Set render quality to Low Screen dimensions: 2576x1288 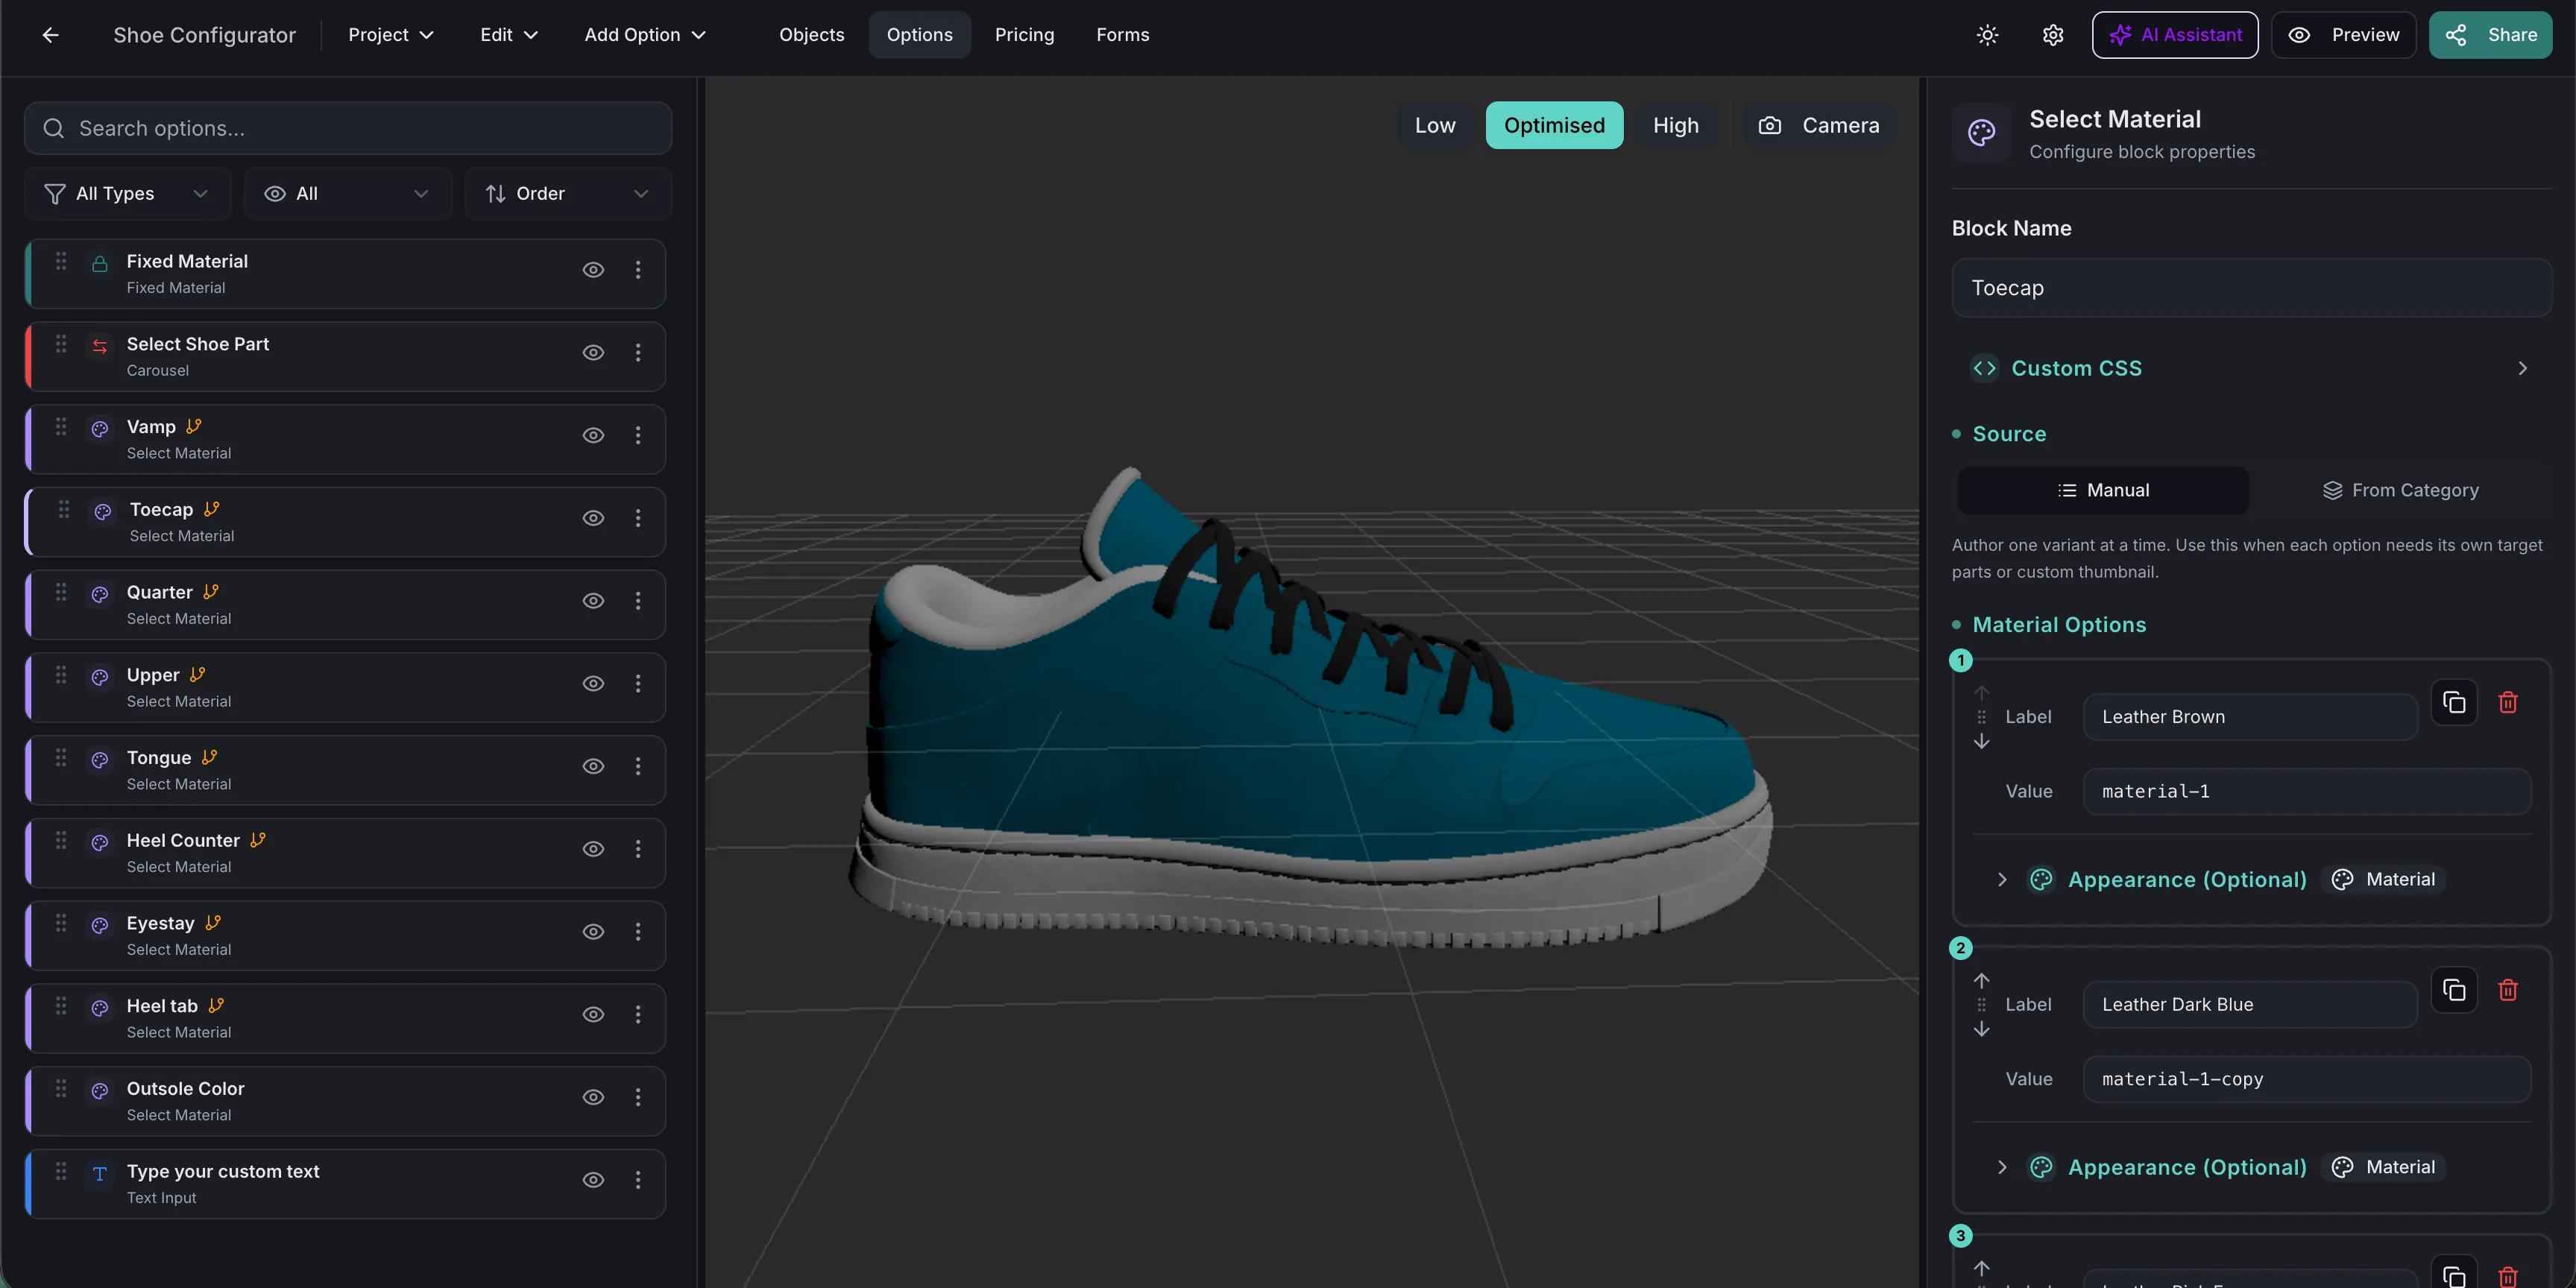point(1434,126)
